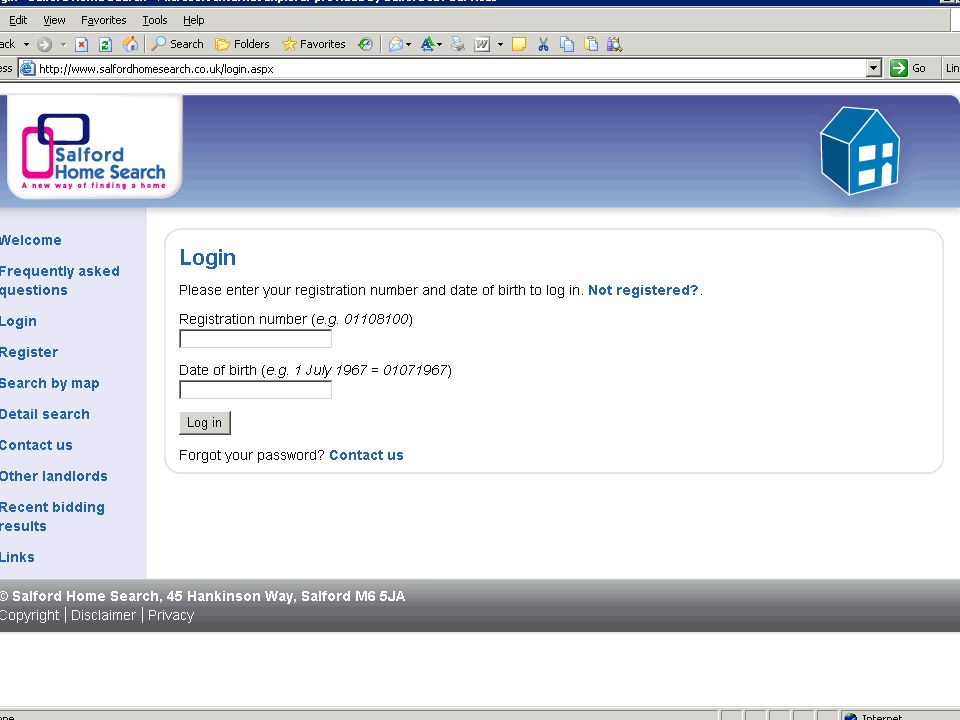Open the Copyright footer link
Viewport: 960px width, 720px height.
click(x=29, y=615)
